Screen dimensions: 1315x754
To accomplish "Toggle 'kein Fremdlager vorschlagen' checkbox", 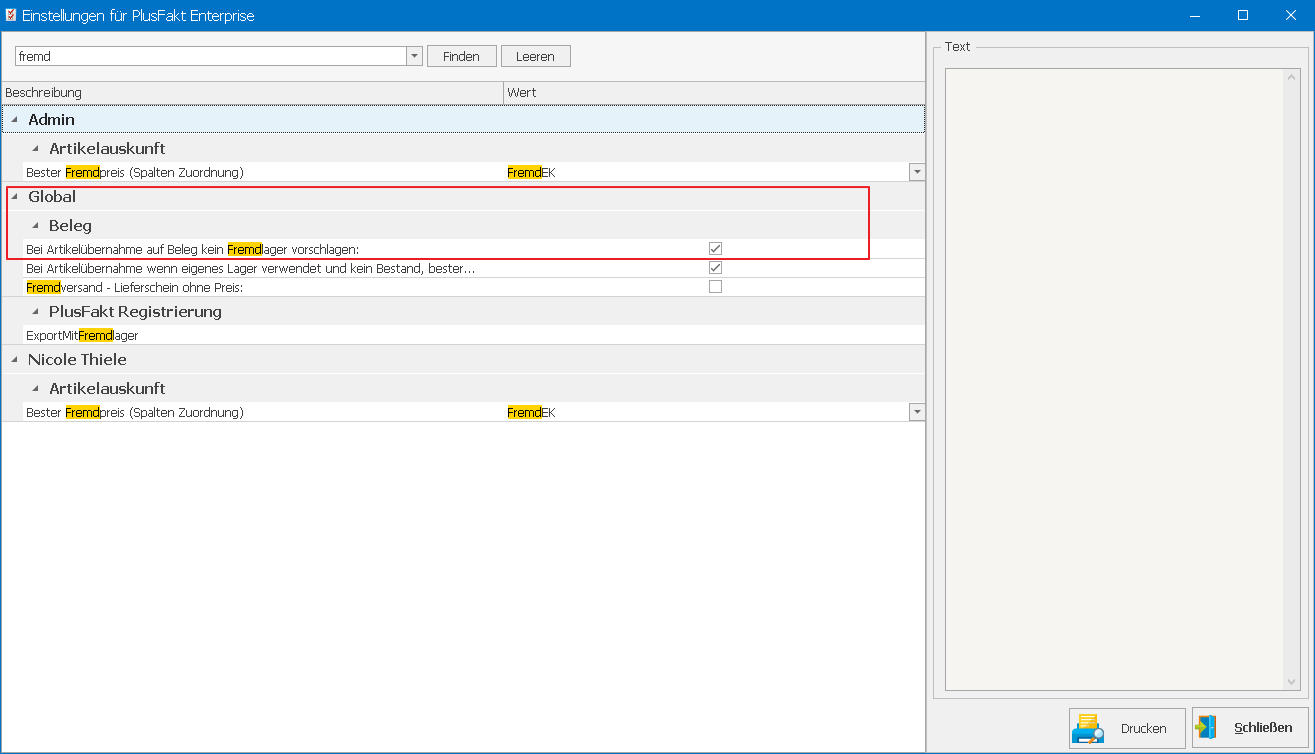I will (x=715, y=248).
